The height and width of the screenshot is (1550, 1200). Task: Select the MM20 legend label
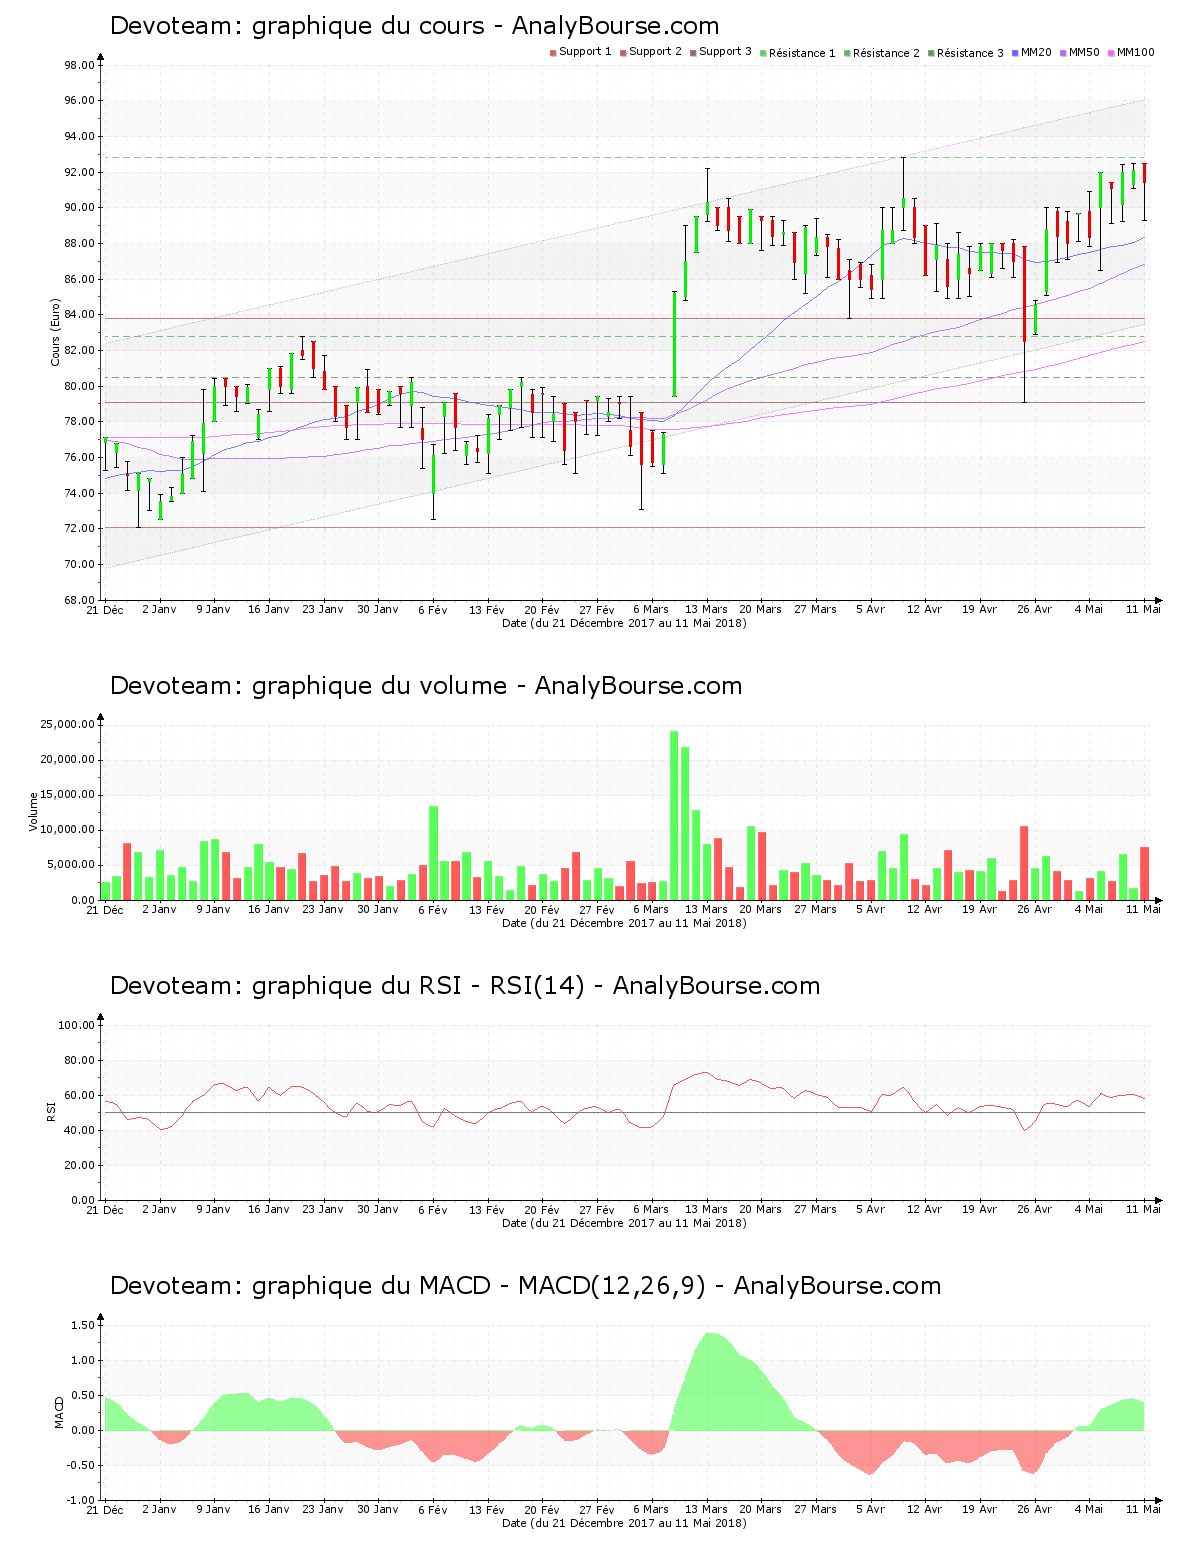coord(1036,52)
